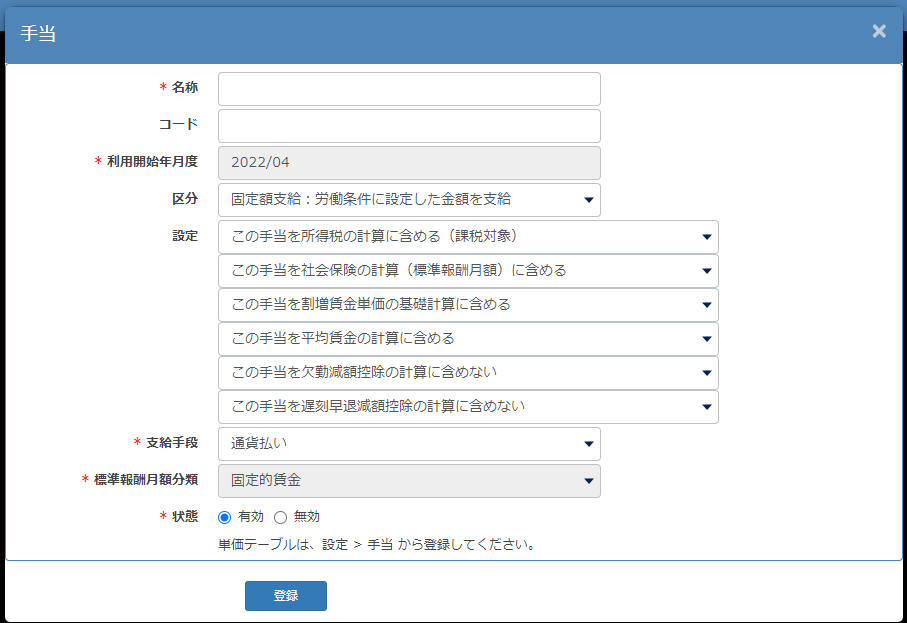Open the 区分 dropdown
Screen dimensions: 907x623
[409, 200]
